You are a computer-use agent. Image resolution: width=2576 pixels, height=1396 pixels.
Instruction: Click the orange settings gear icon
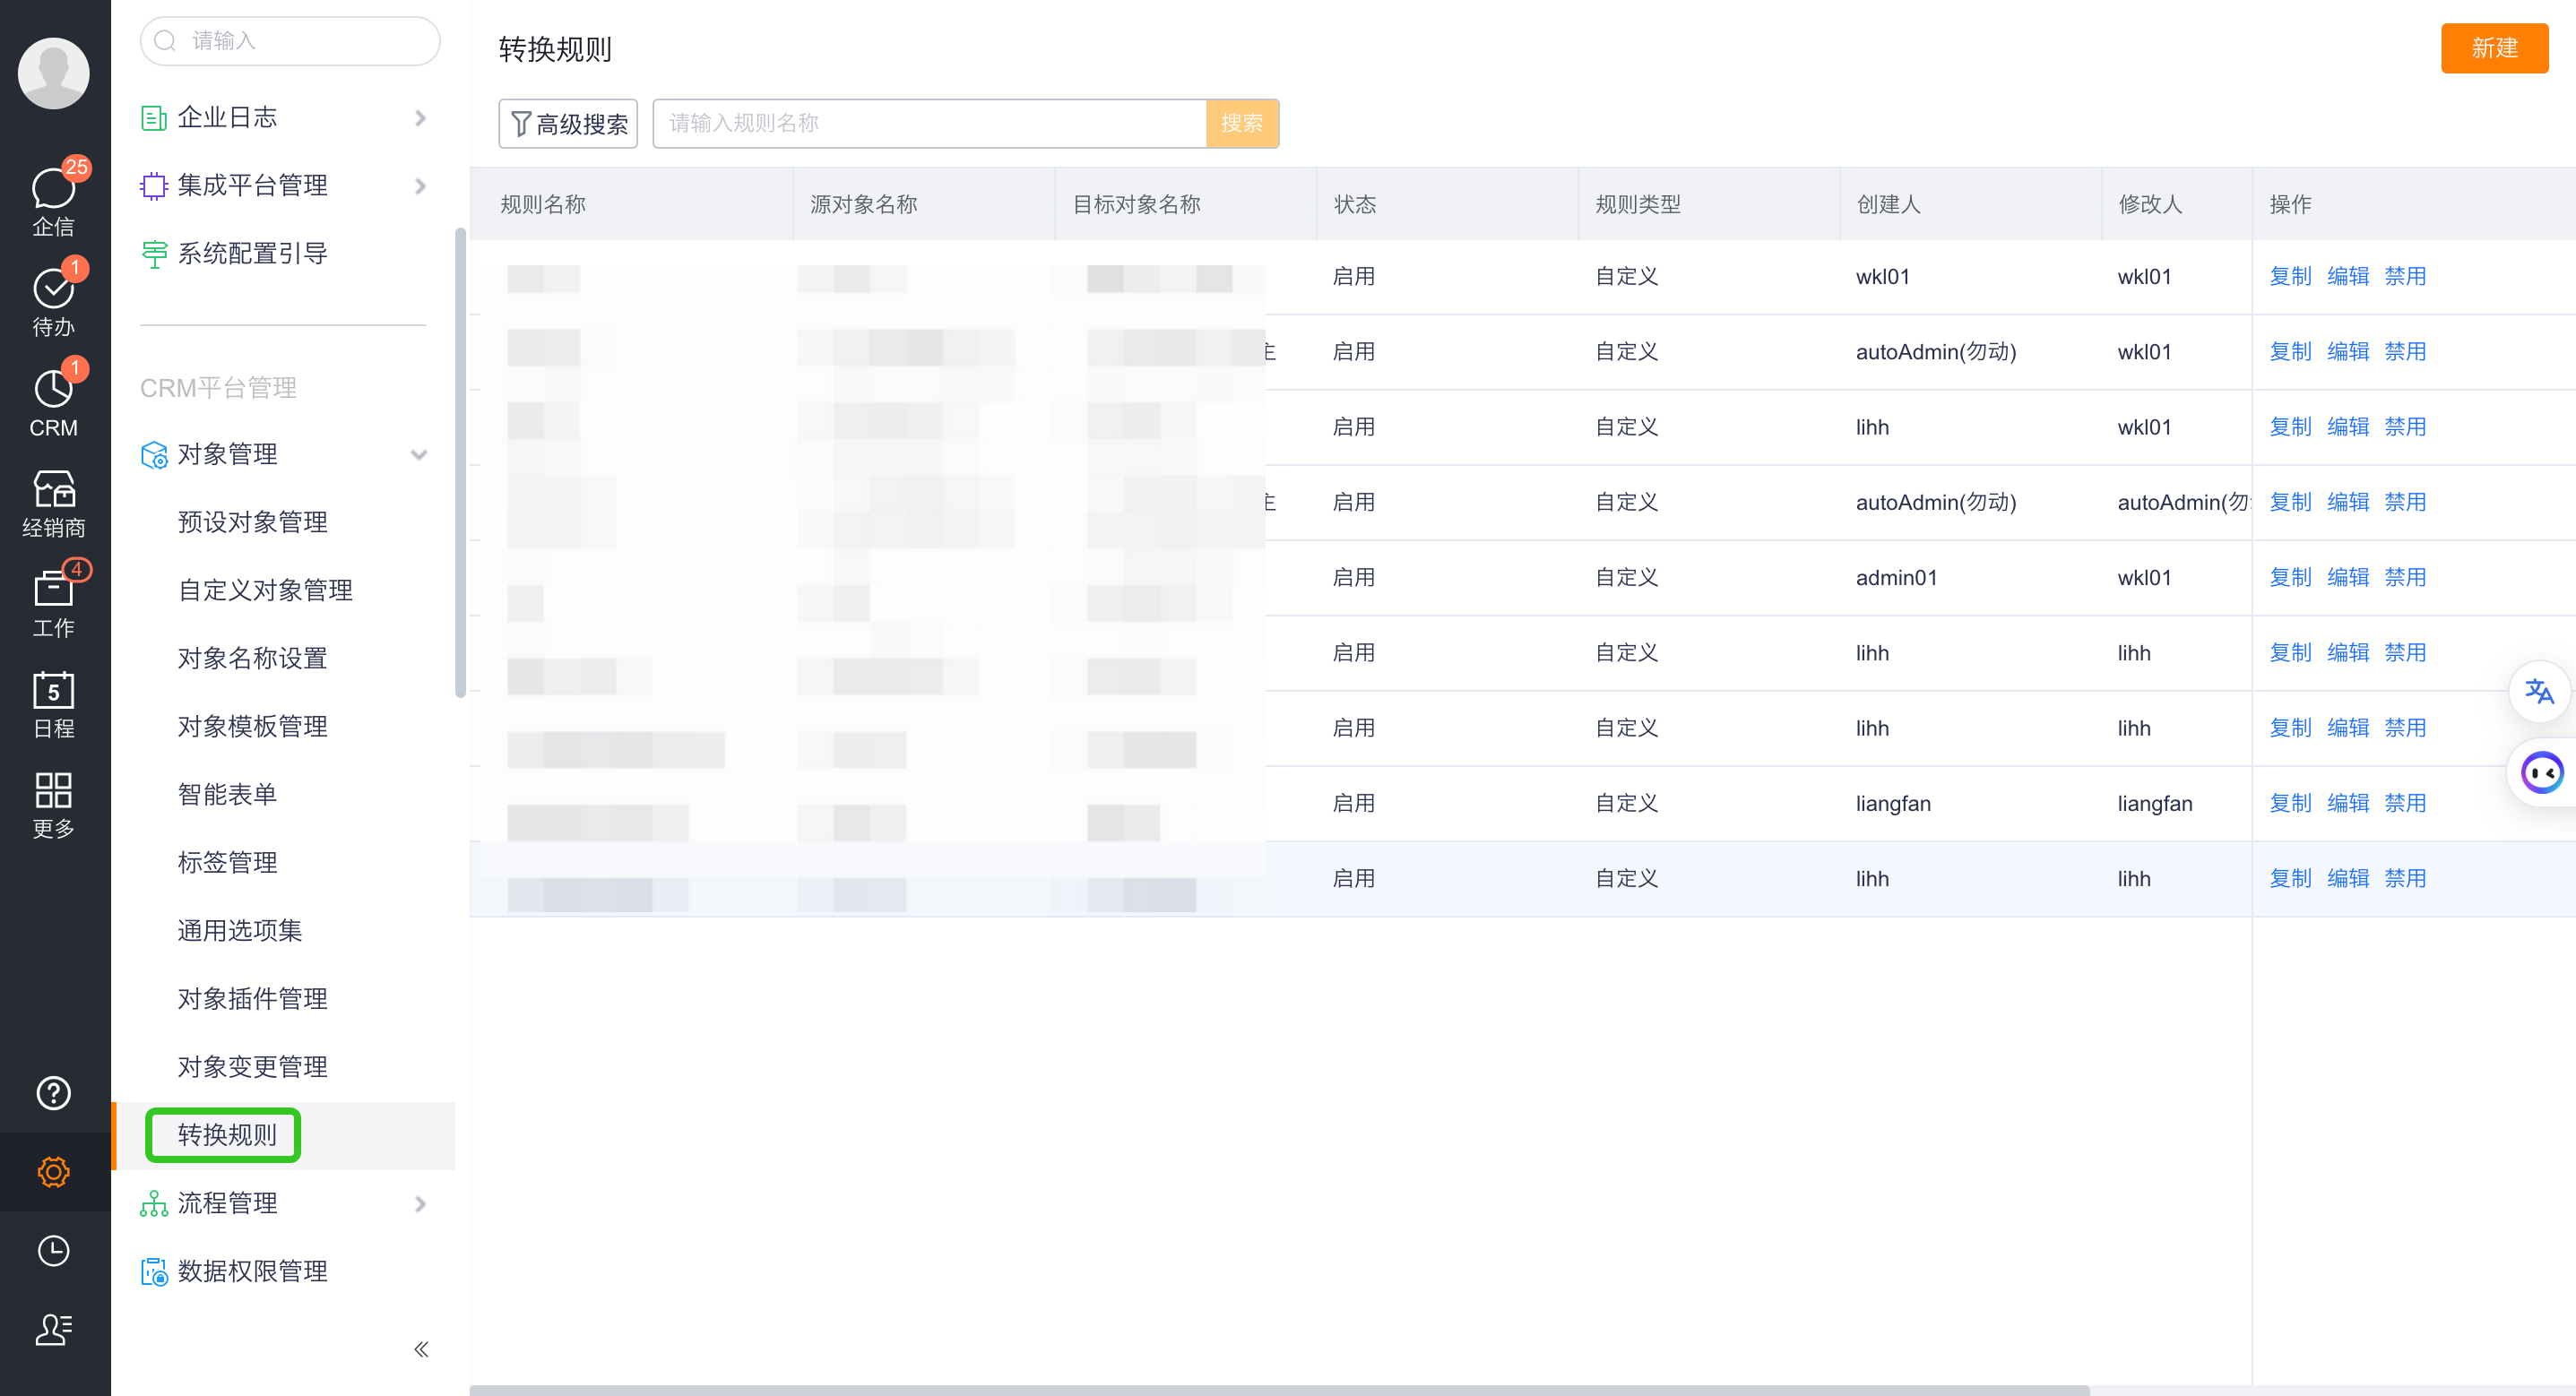(53, 1172)
